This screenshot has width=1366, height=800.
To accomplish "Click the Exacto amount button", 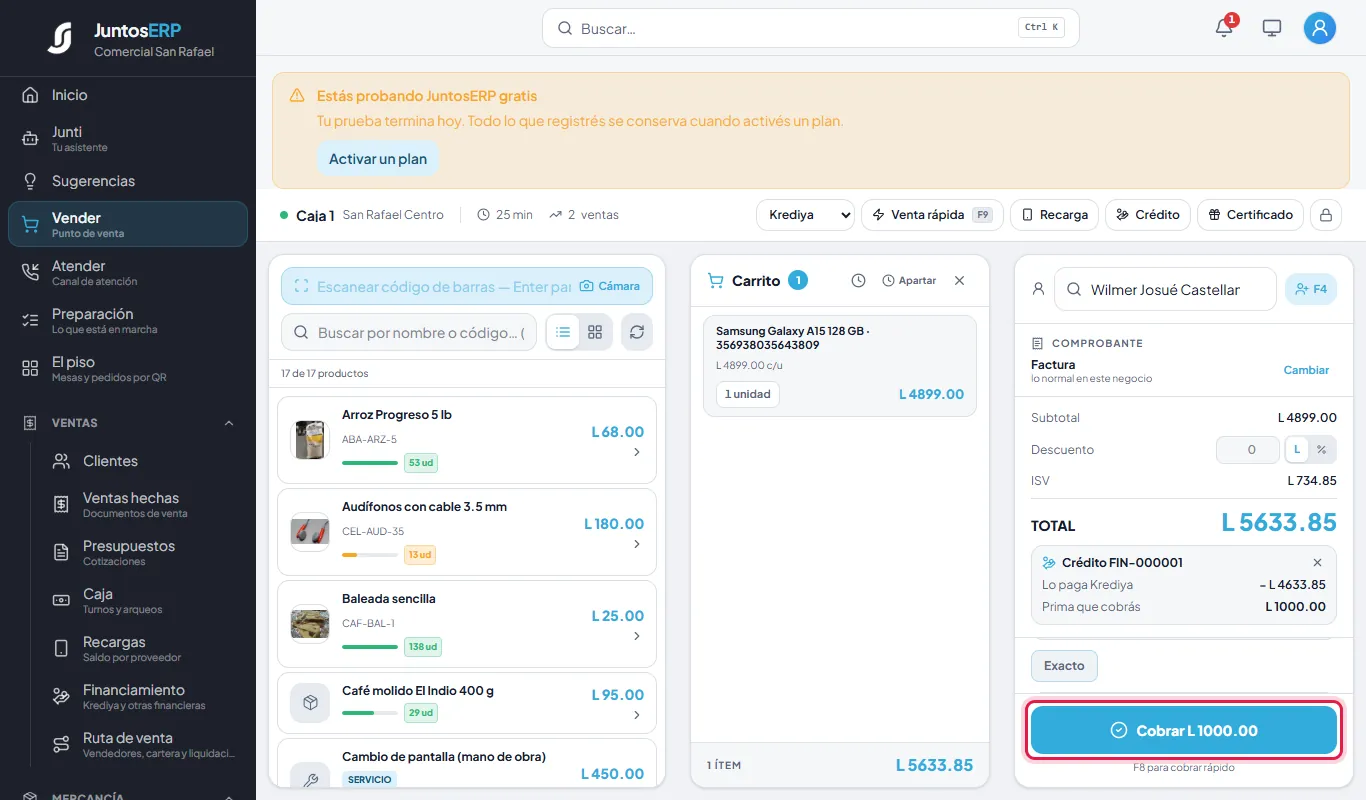I will click(1064, 666).
